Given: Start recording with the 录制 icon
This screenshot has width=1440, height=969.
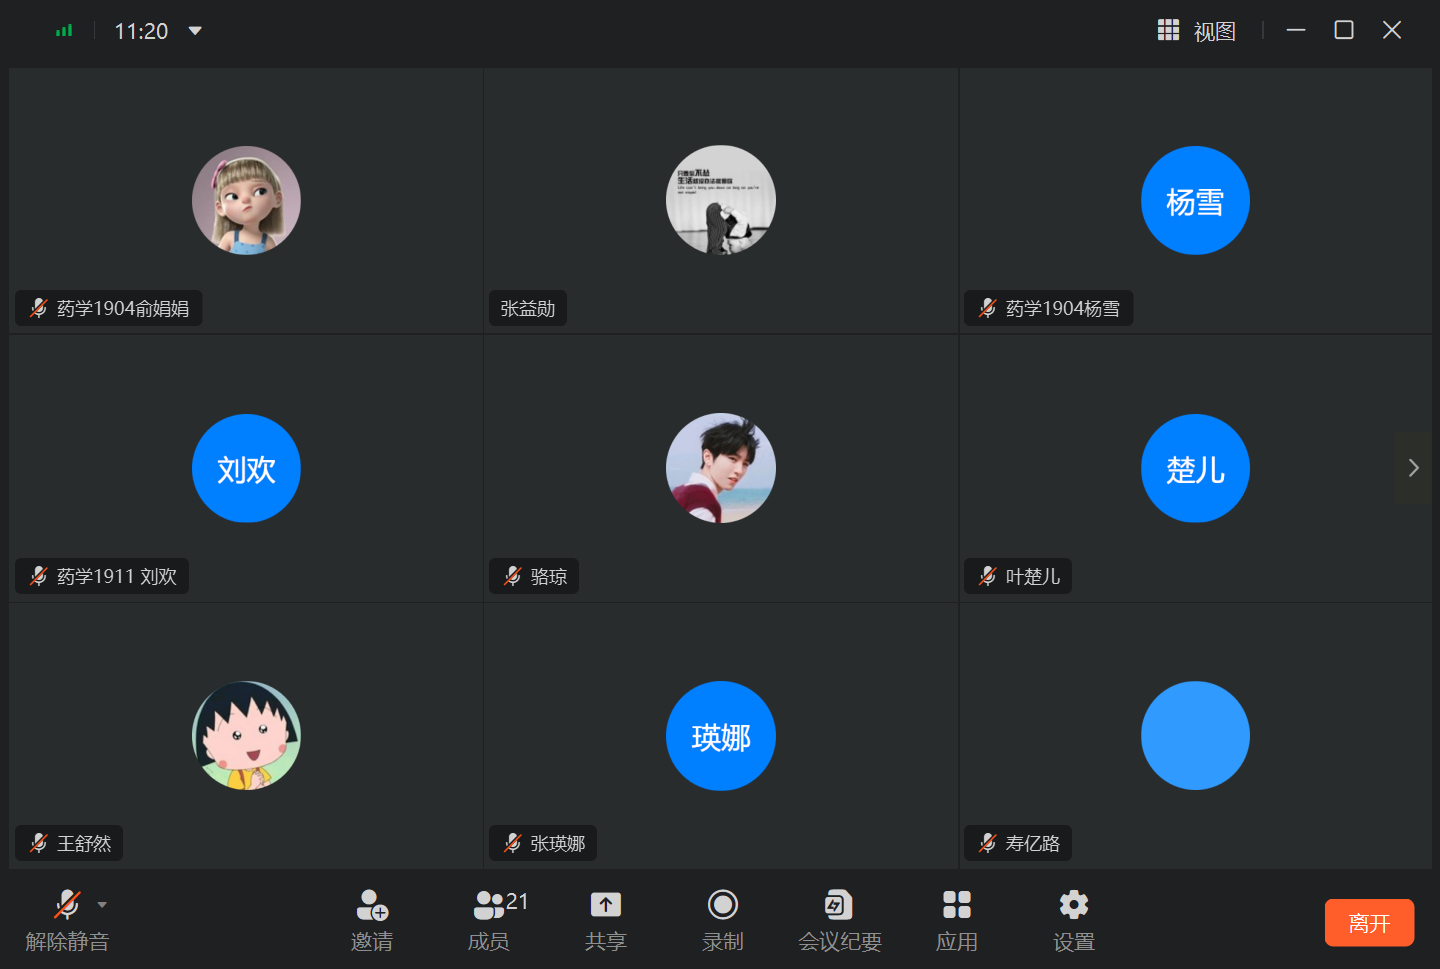Looking at the screenshot, I should pyautogui.click(x=722, y=906).
